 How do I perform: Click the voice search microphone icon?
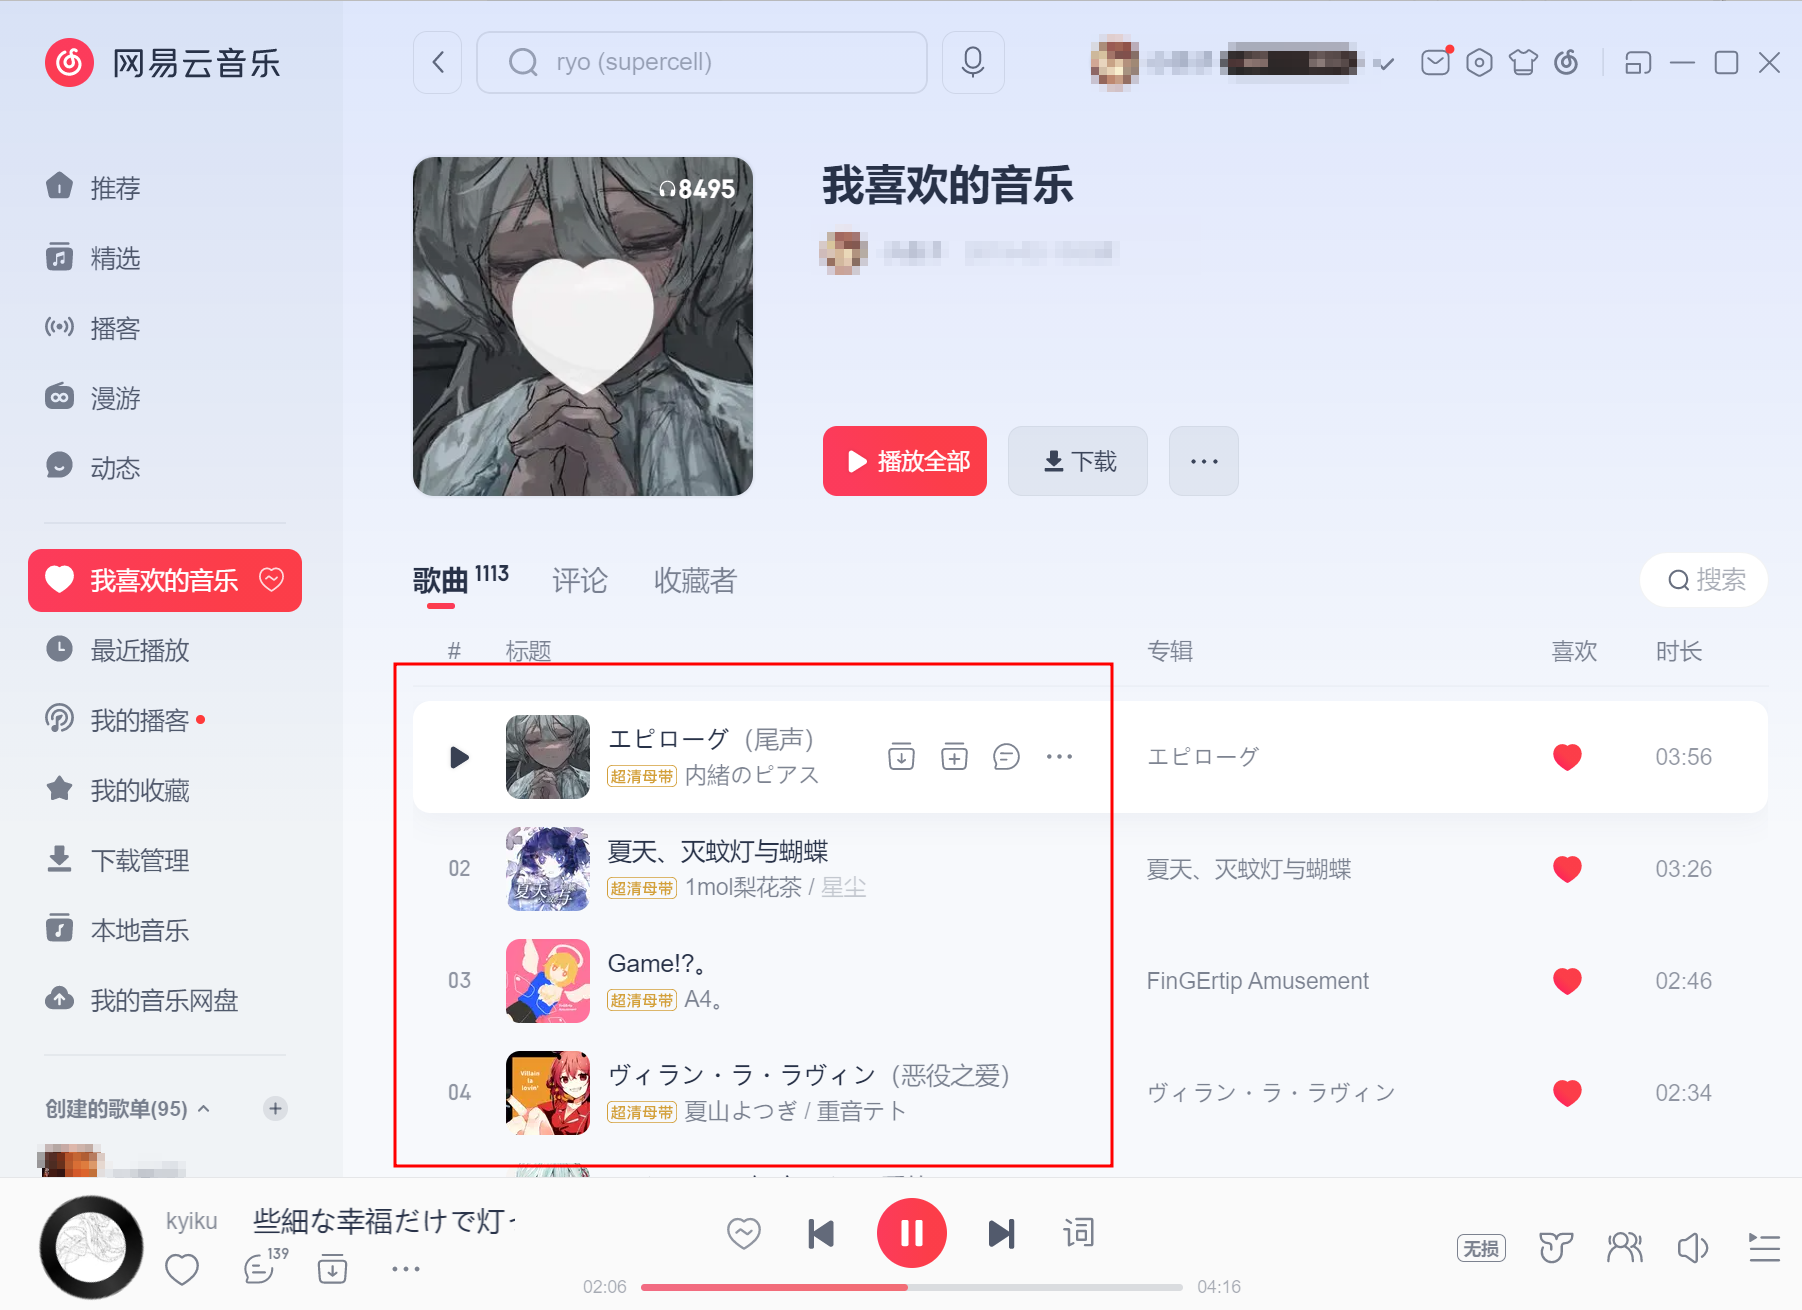pos(972,62)
